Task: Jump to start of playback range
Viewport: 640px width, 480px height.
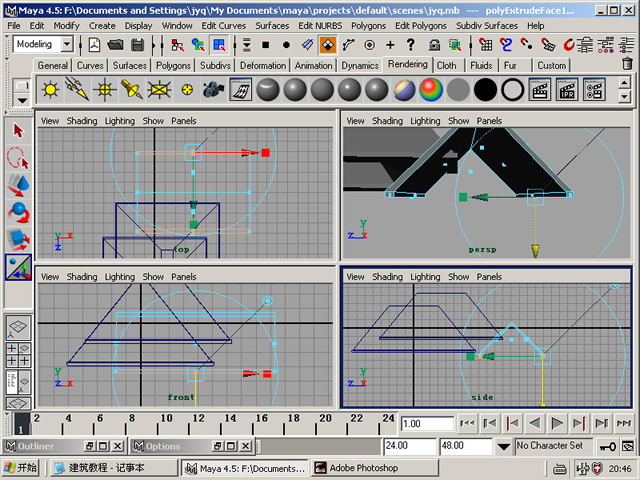Action: click(x=467, y=423)
